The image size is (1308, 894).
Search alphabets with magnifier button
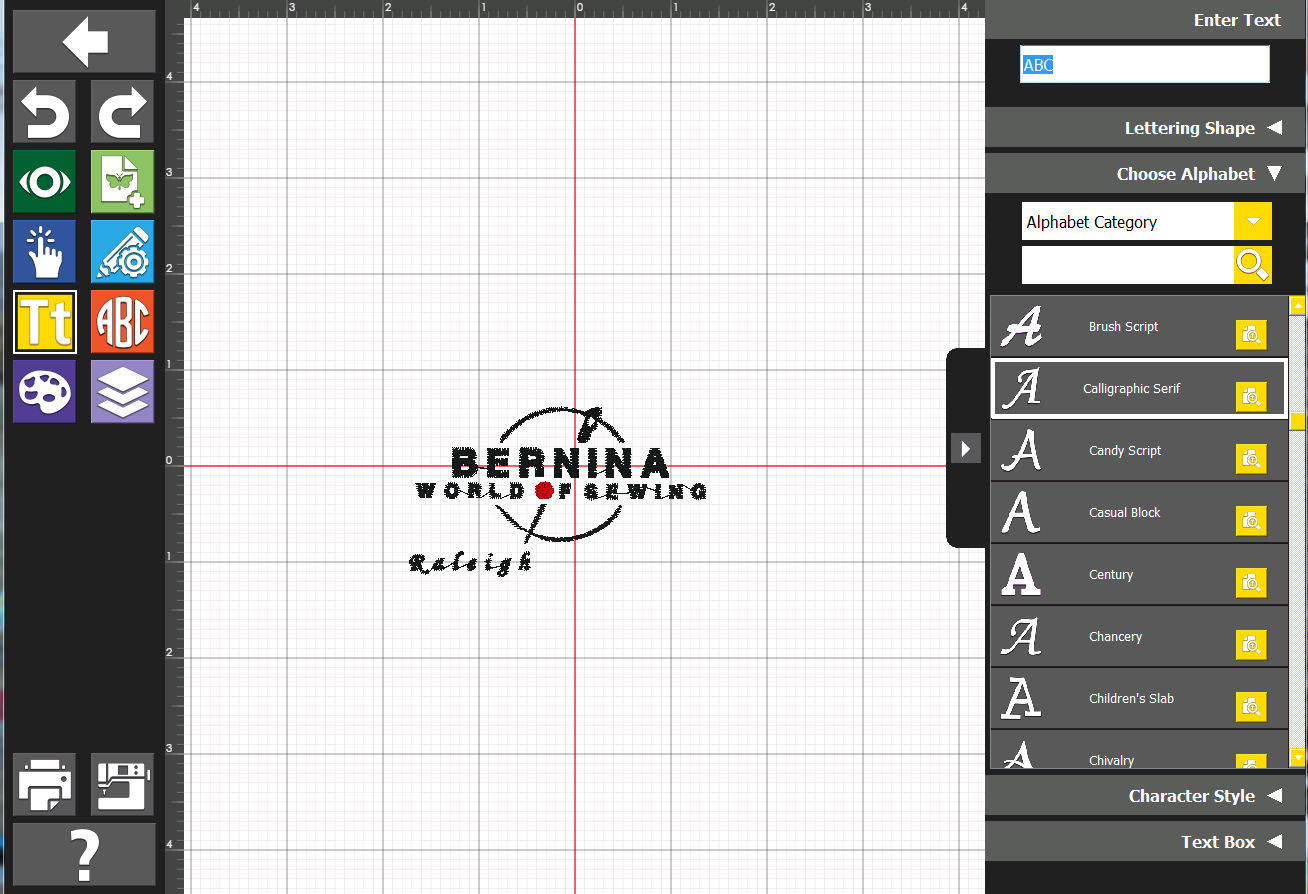1252,265
